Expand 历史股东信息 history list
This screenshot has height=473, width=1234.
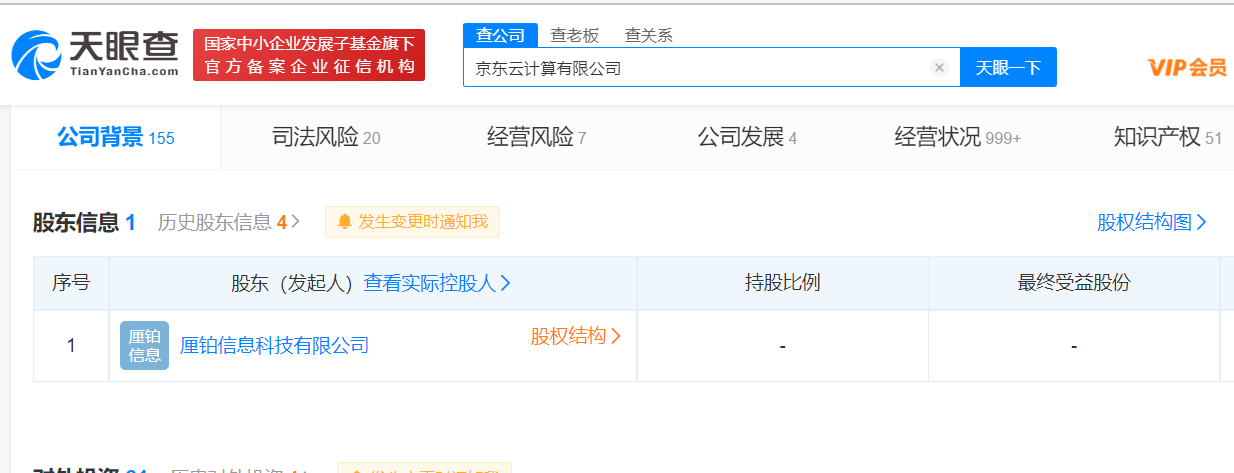tap(228, 222)
